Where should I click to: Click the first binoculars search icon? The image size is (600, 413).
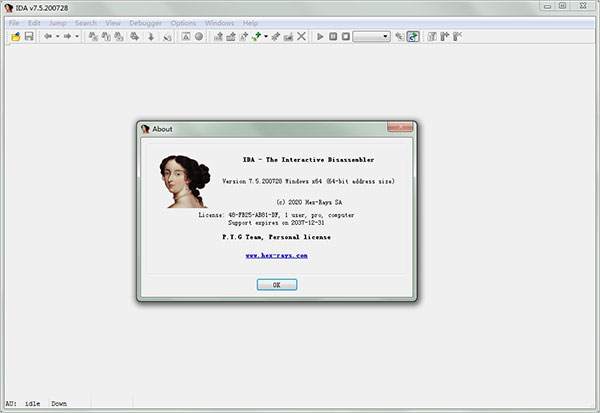[x=93, y=36]
